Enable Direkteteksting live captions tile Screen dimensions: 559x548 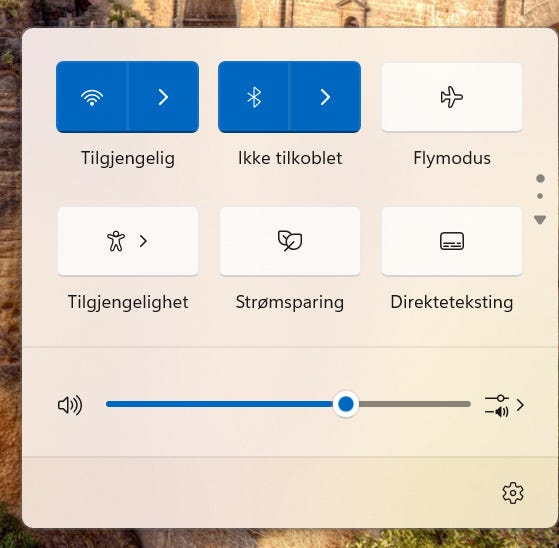click(452, 241)
